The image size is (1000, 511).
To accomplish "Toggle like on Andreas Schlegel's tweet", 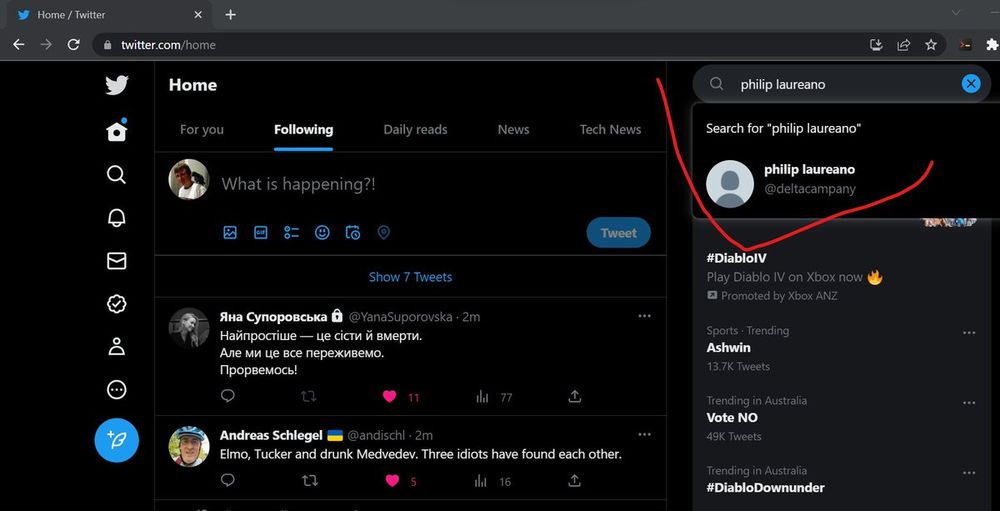I will 391,480.
